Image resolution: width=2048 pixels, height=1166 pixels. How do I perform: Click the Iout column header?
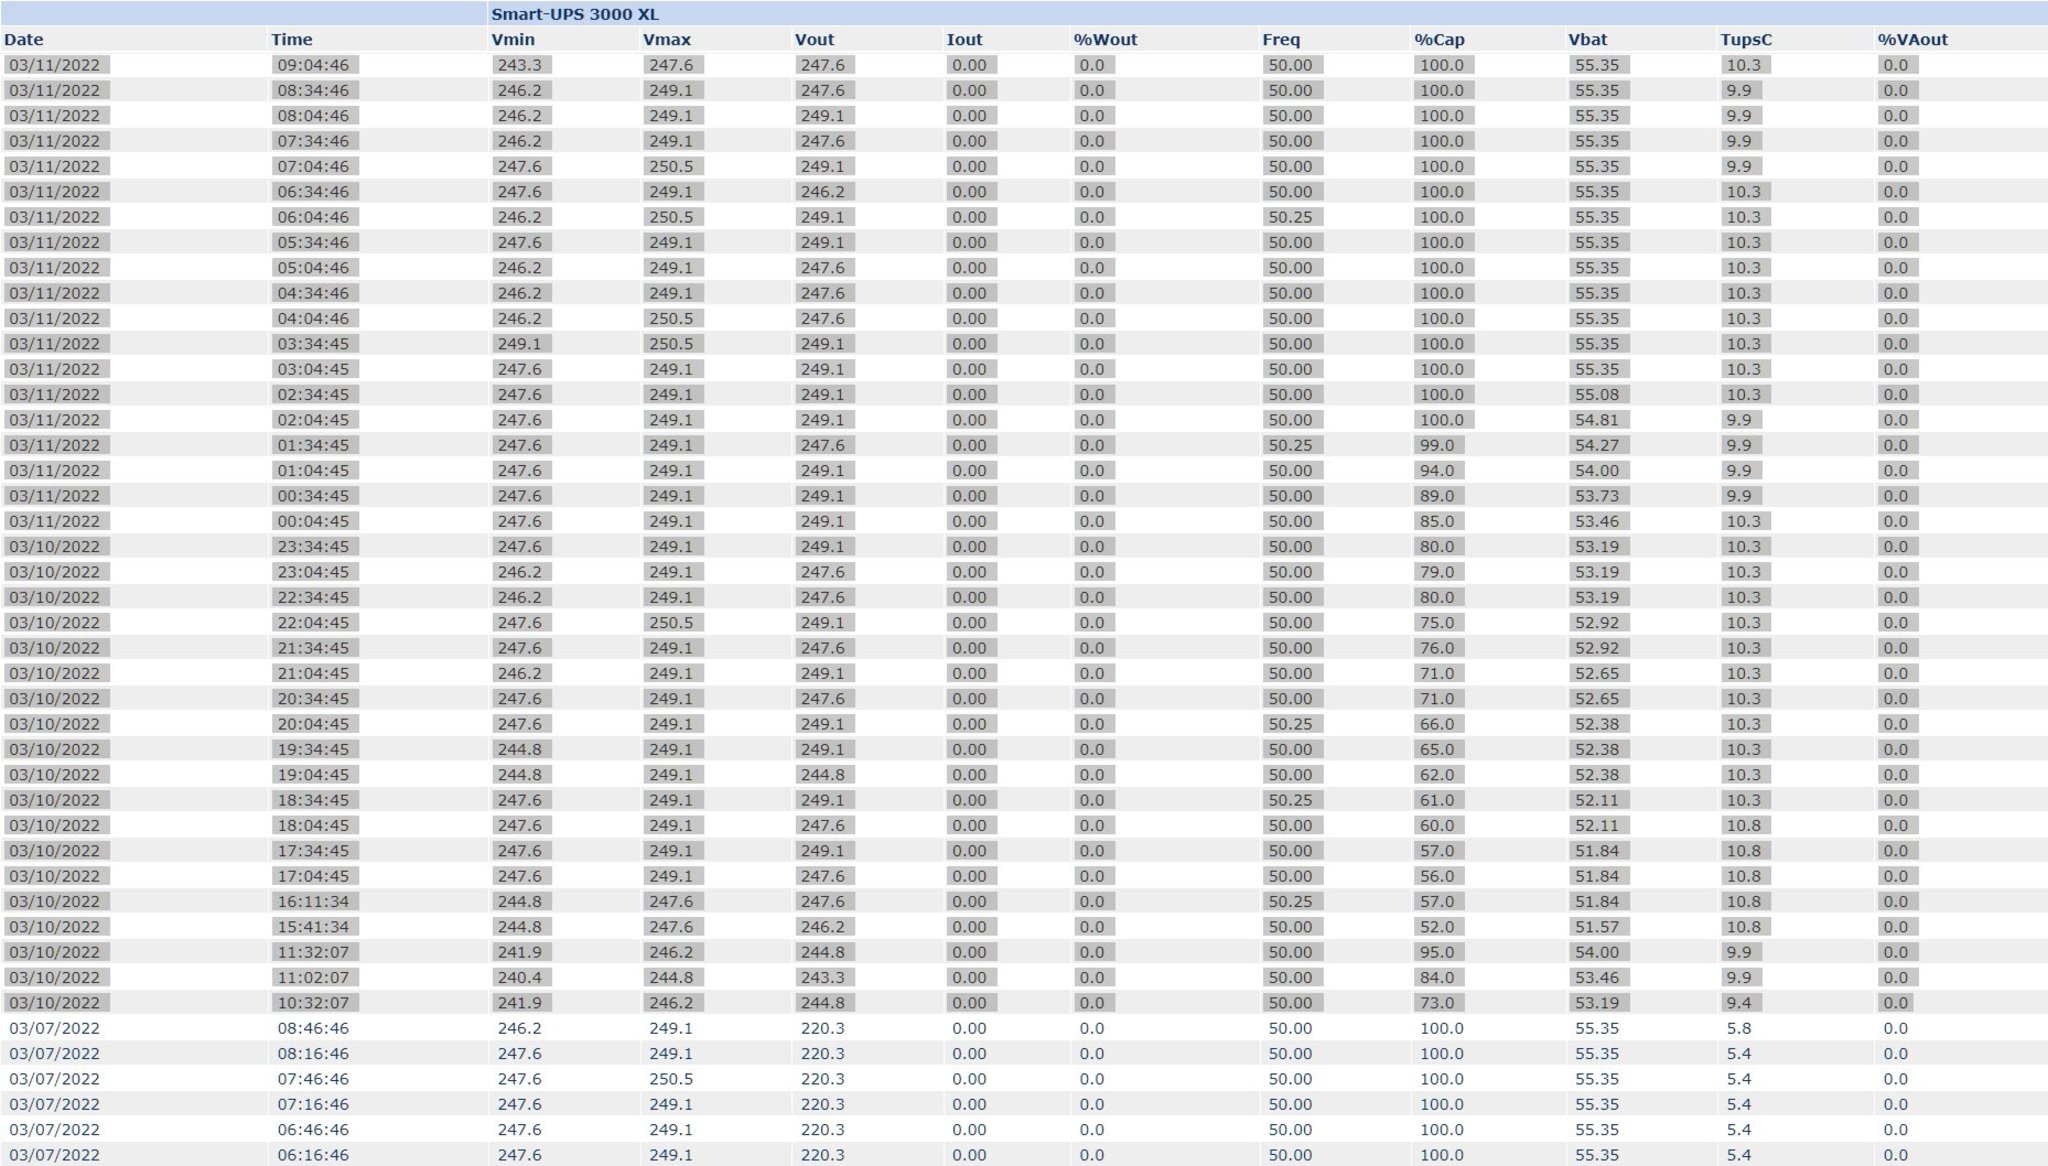[x=964, y=40]
